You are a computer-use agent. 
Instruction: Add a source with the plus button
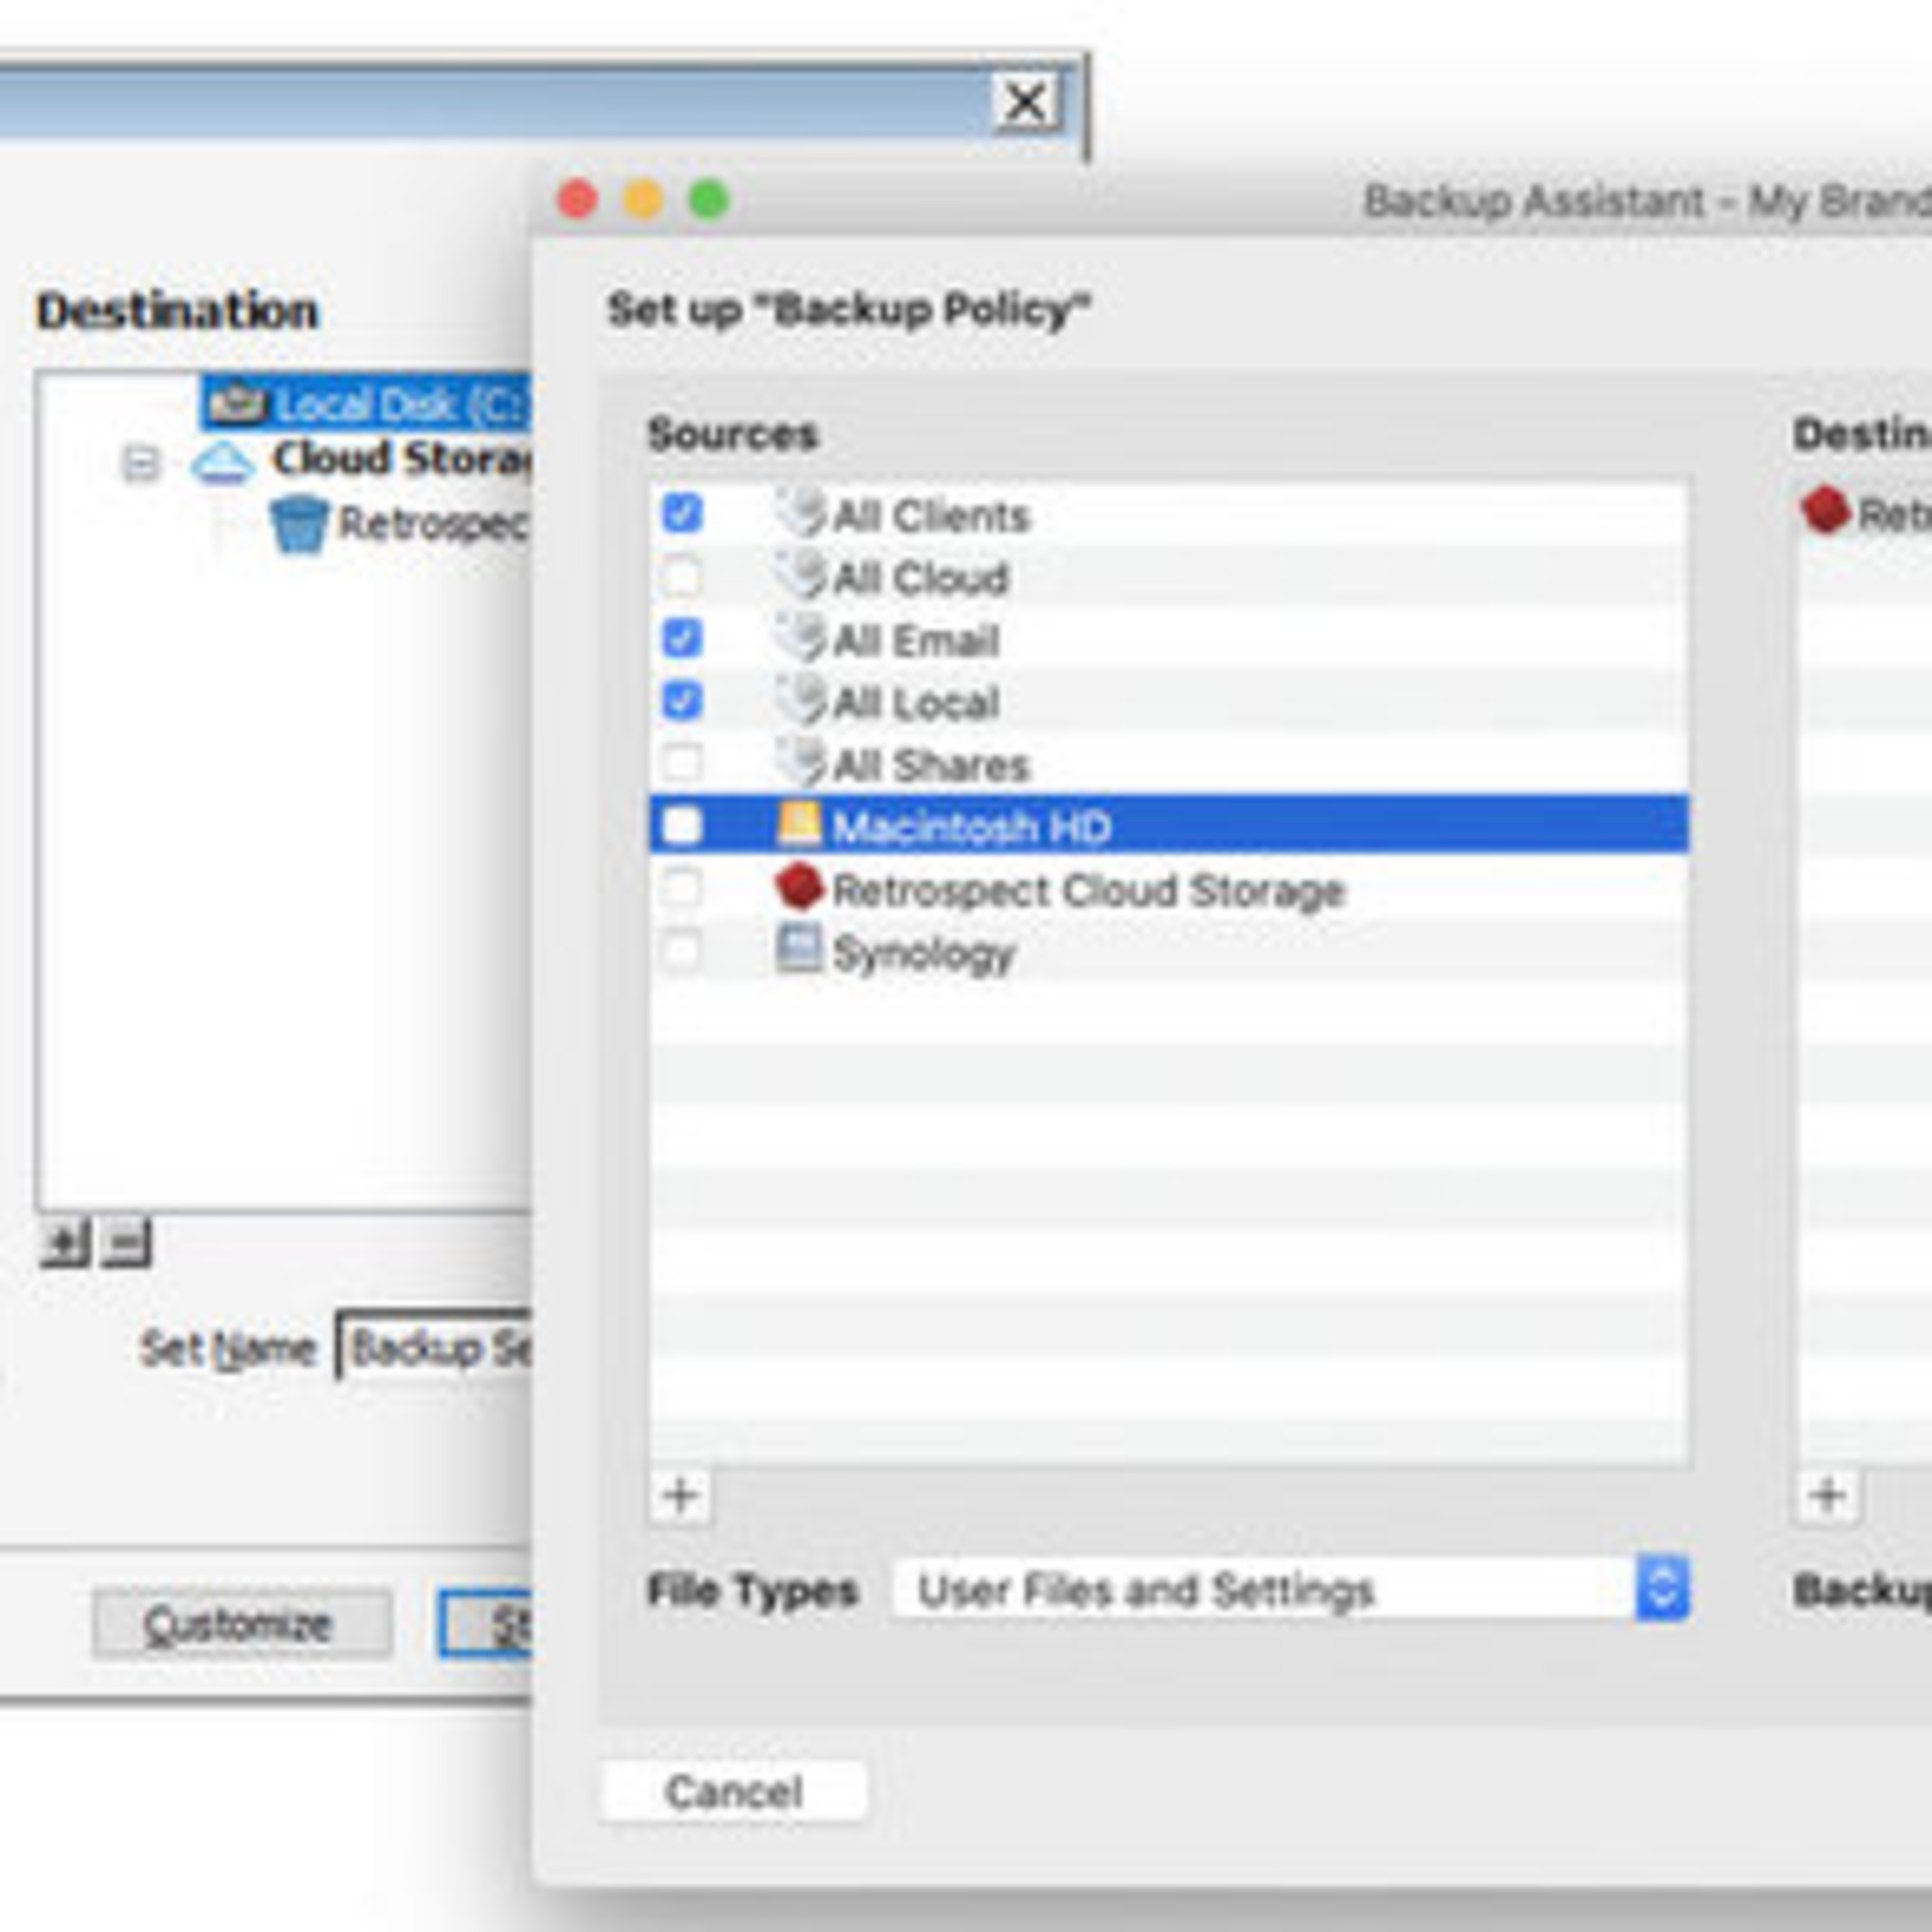[x=681, y=1496]
